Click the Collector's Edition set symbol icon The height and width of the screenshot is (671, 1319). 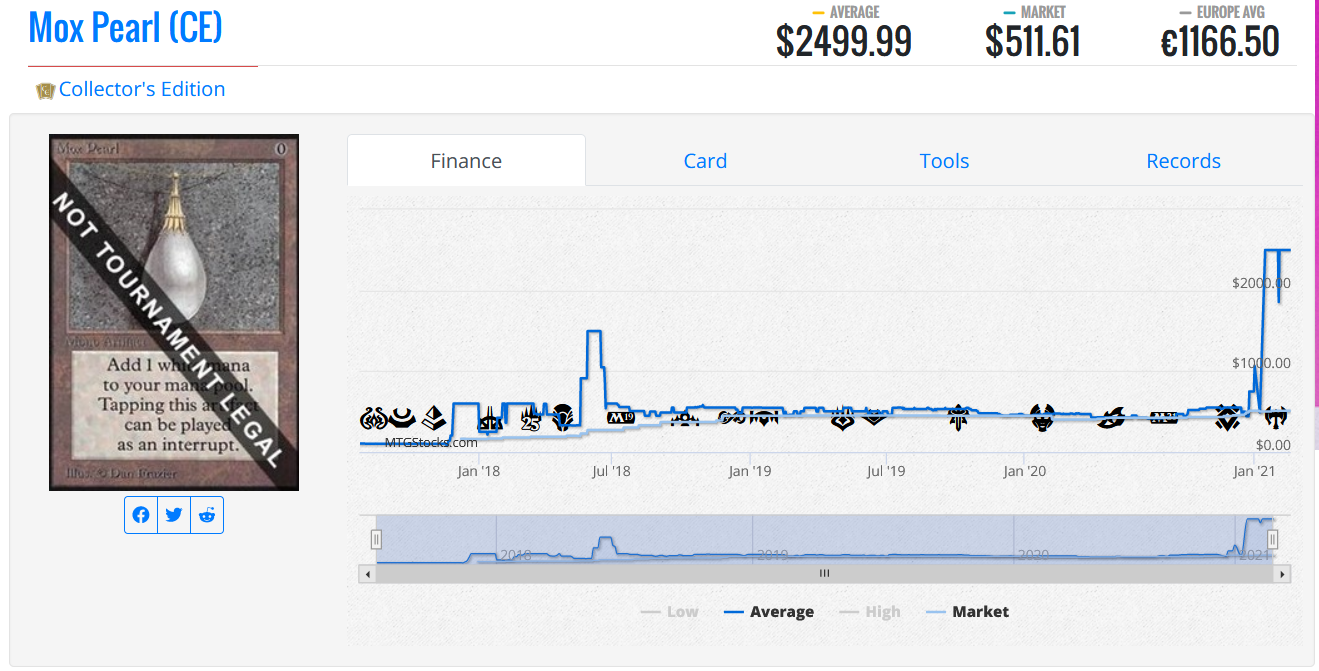tap(45, 91)
